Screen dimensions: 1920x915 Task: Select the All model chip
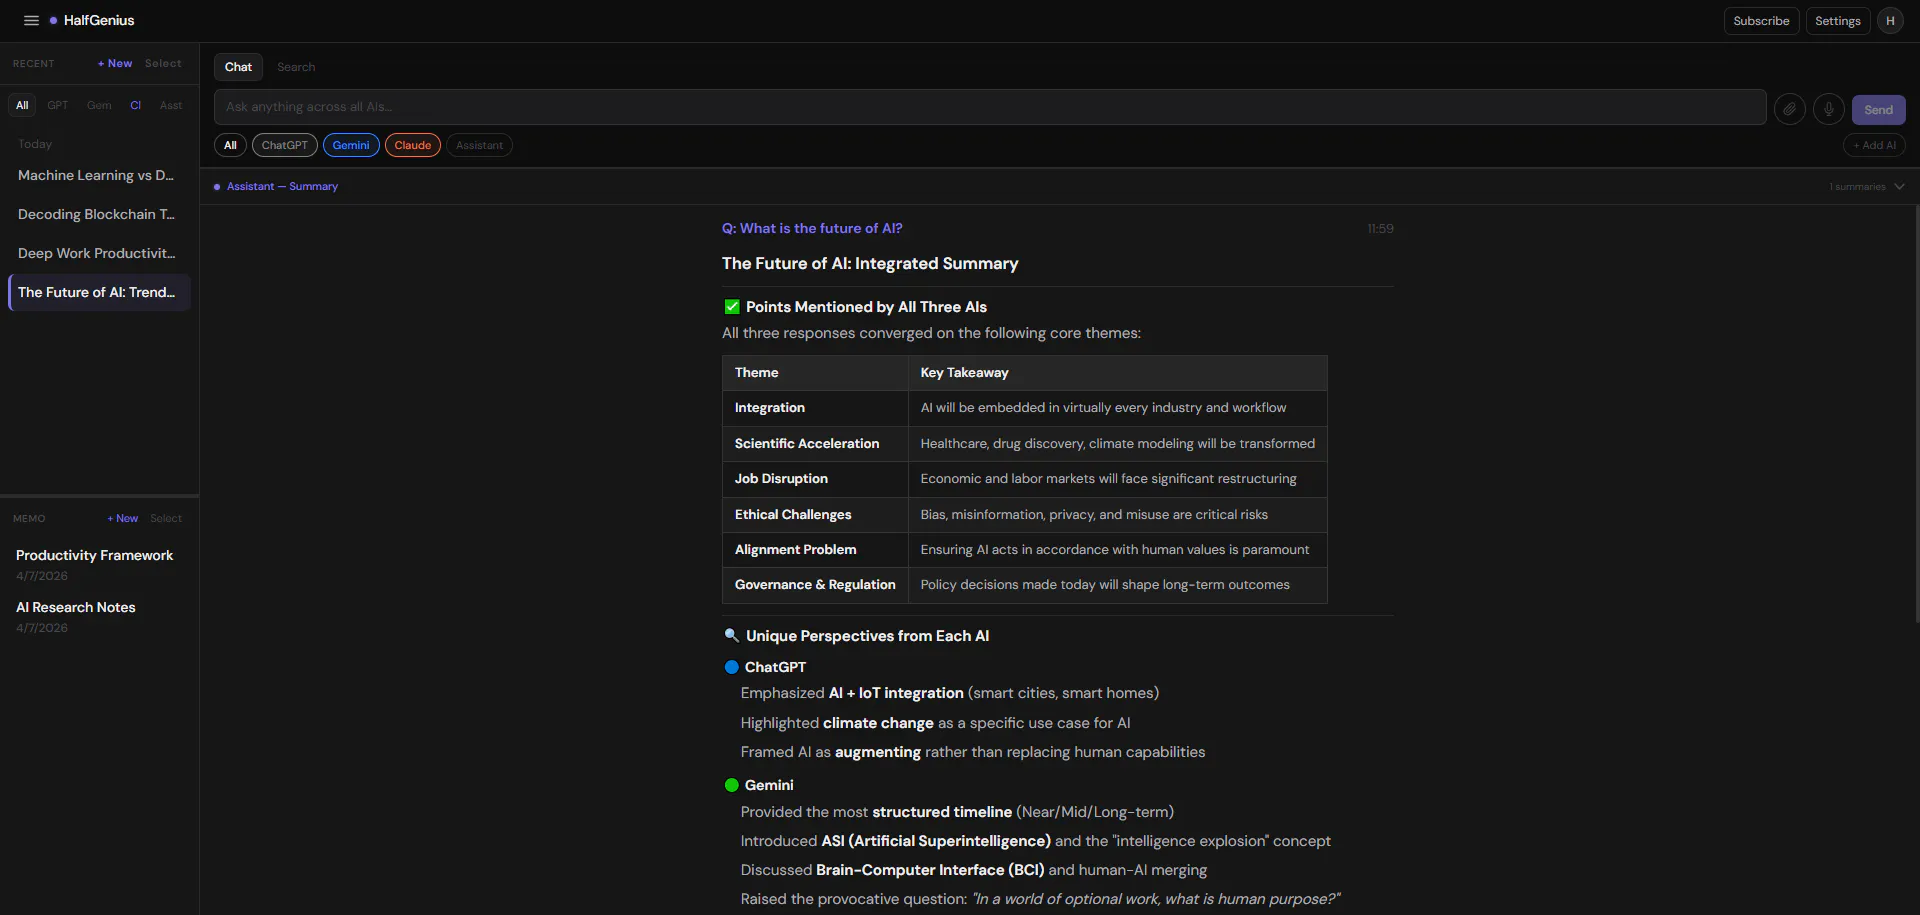pyautogui.click(x=230, y=145)
